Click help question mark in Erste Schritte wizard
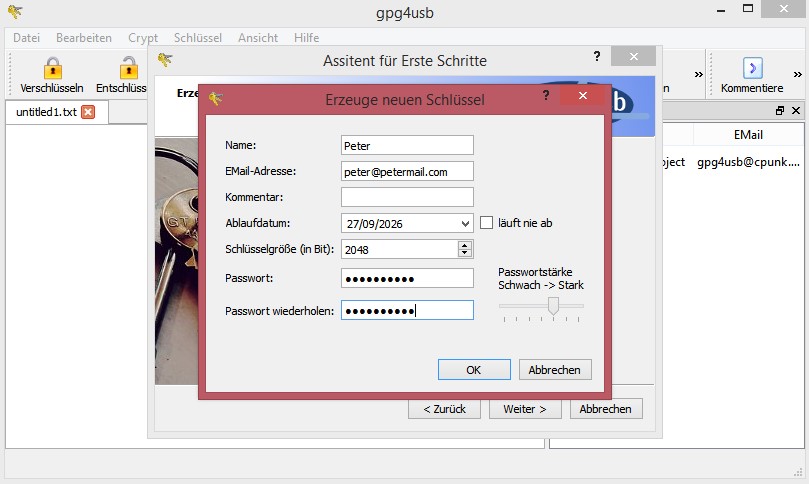 pos(597,57)
